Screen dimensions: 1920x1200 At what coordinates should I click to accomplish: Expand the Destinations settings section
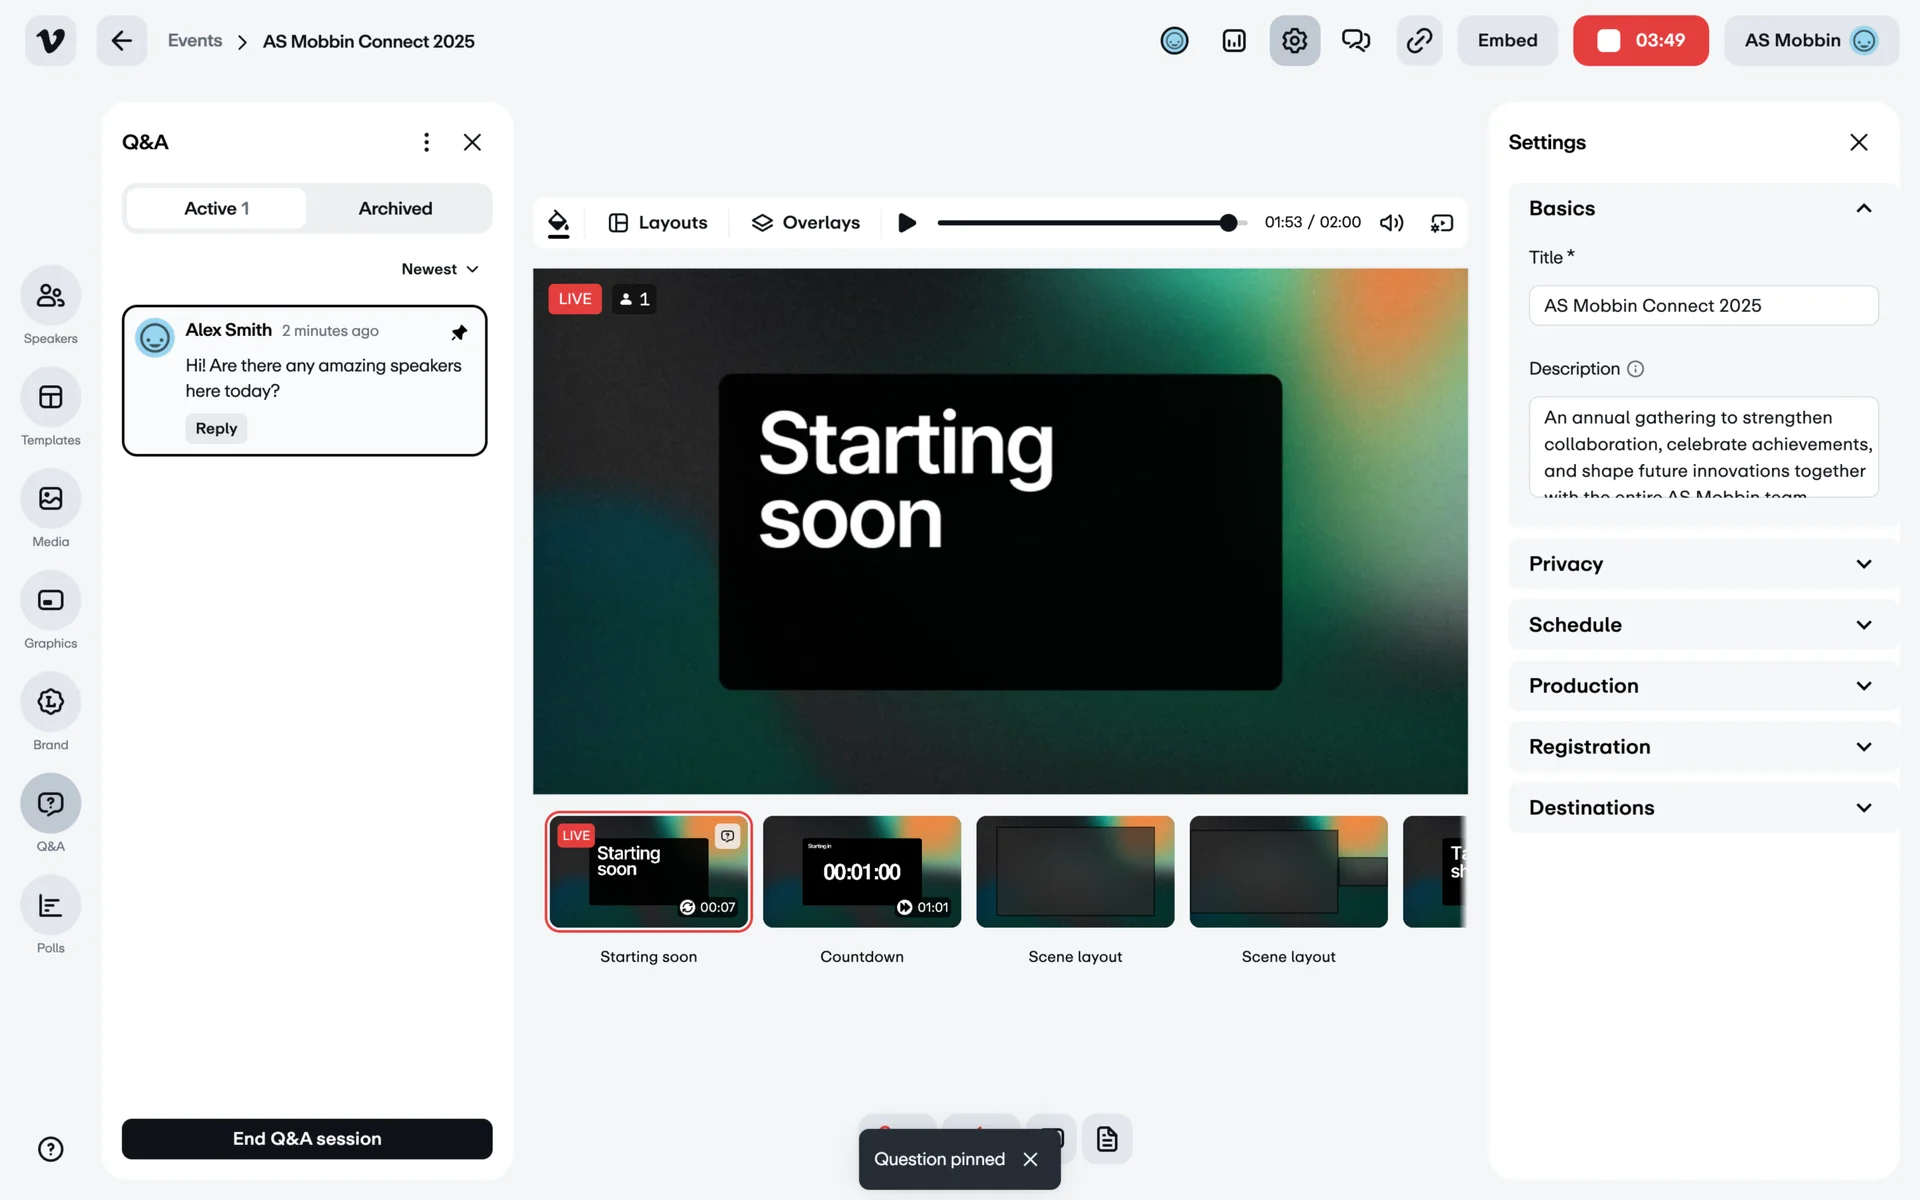coord(1700,808)
